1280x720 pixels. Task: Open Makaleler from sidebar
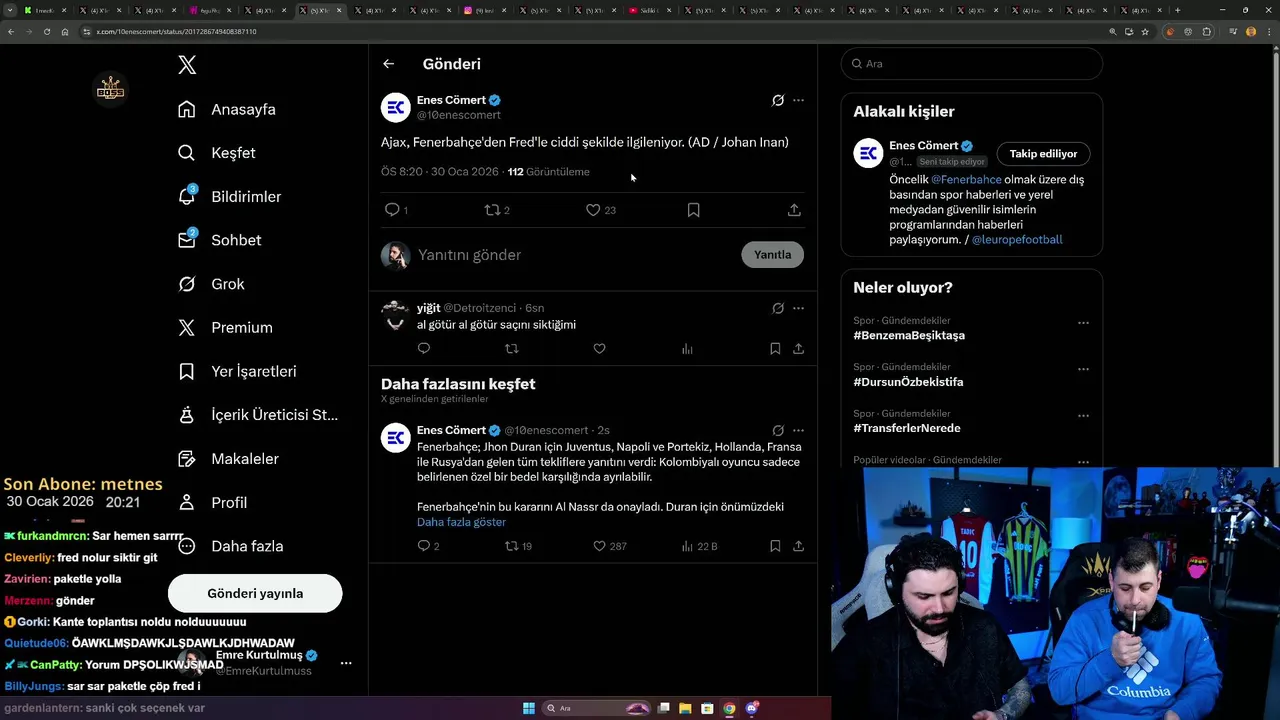click(x=229, y=459)
